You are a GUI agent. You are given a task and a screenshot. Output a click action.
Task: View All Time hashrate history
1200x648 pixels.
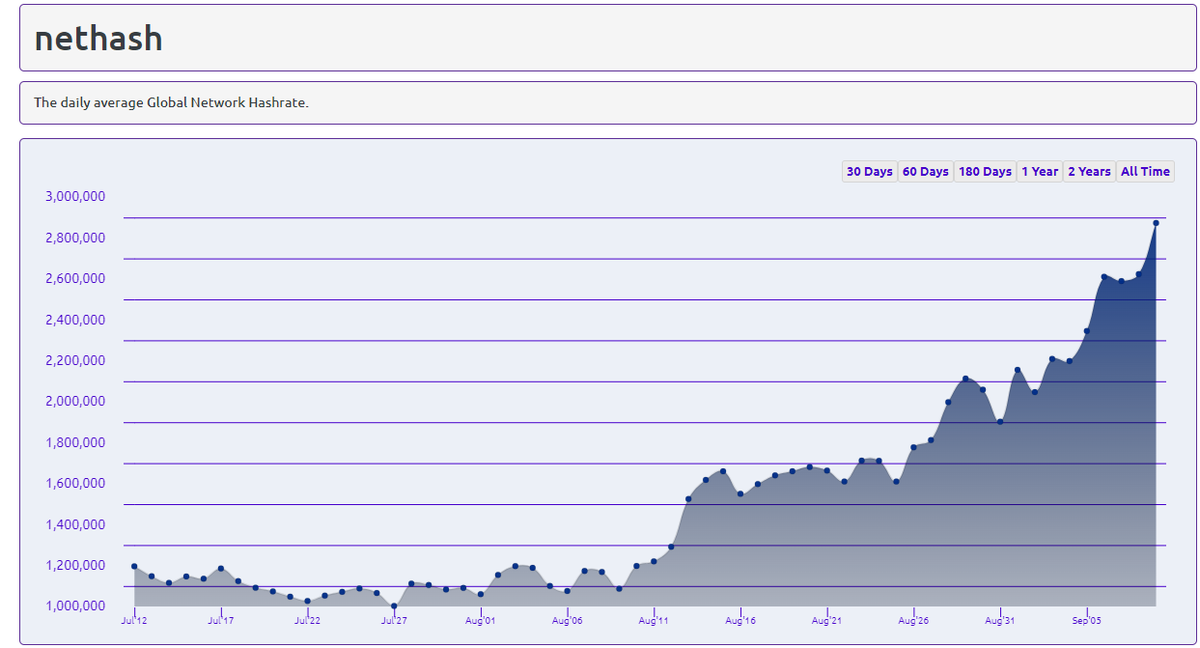coord(1145,171)
